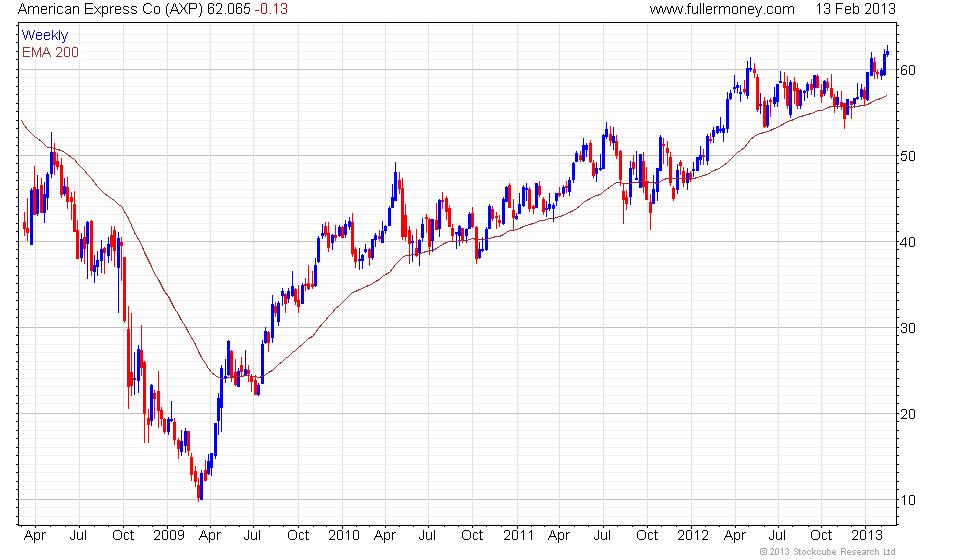This screenshot has width=980, height=560.
Task: Click the 2009 year label on time axis
Action: point(169,536)
